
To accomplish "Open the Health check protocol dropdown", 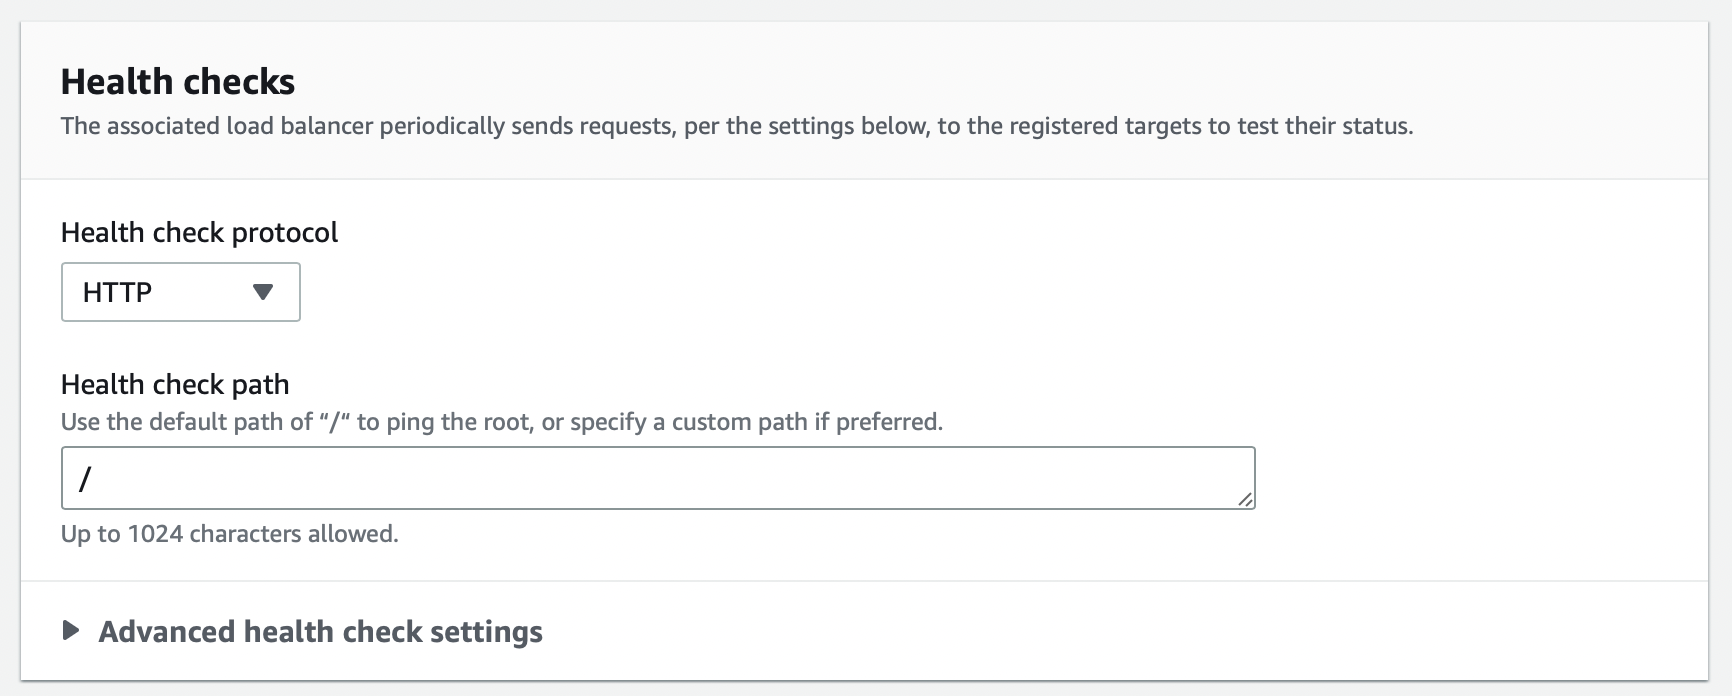I will (x=180, y=292).
